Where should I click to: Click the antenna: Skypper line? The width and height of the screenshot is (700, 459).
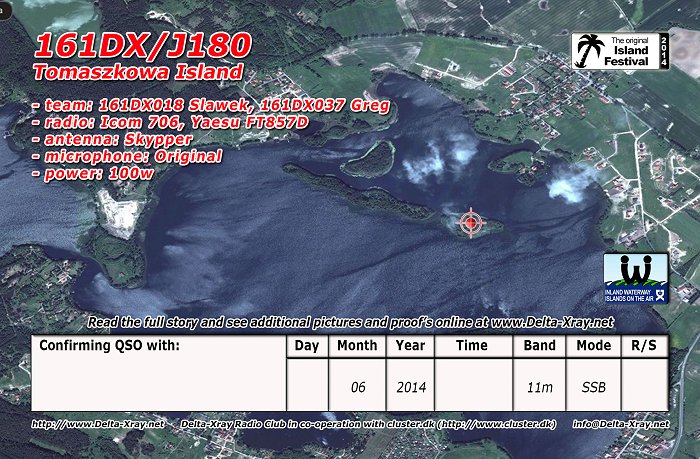click(x=112, y=139)
